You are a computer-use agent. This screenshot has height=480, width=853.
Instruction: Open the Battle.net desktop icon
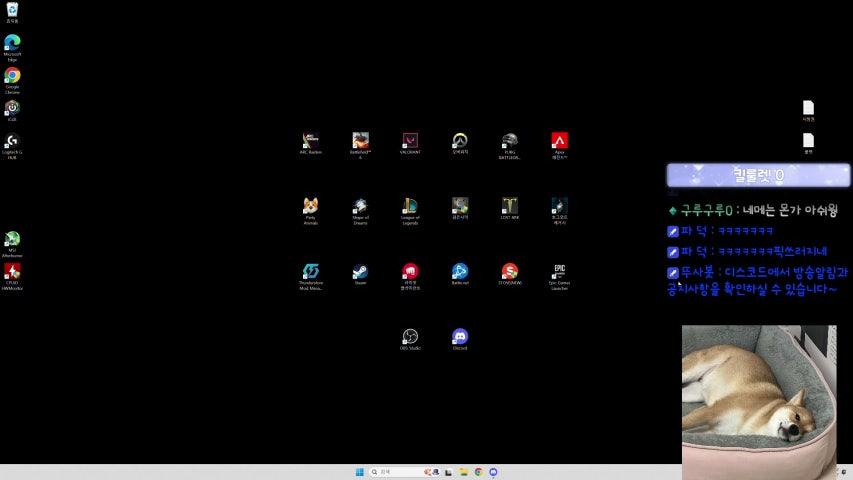(460, 271)
